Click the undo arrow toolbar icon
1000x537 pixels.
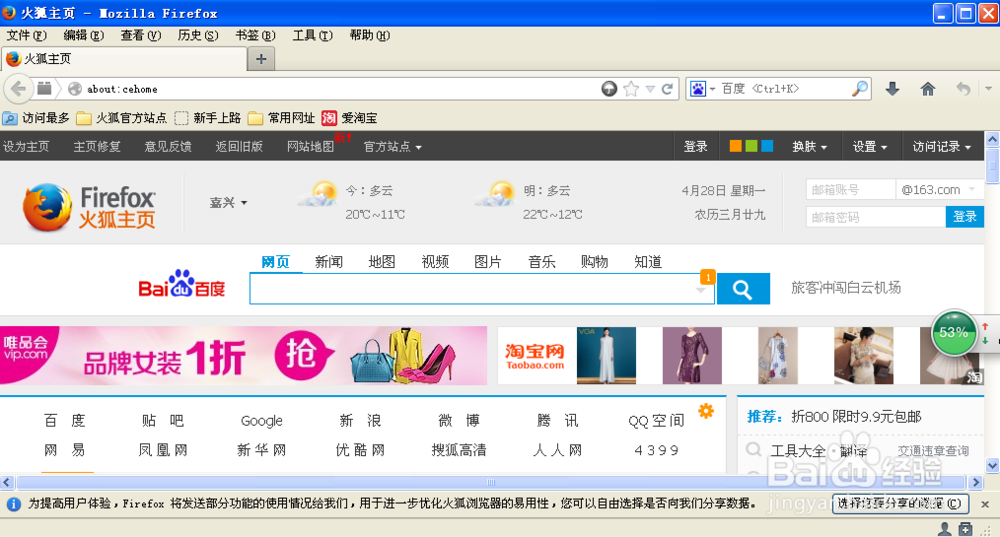[x=963, y=89]
